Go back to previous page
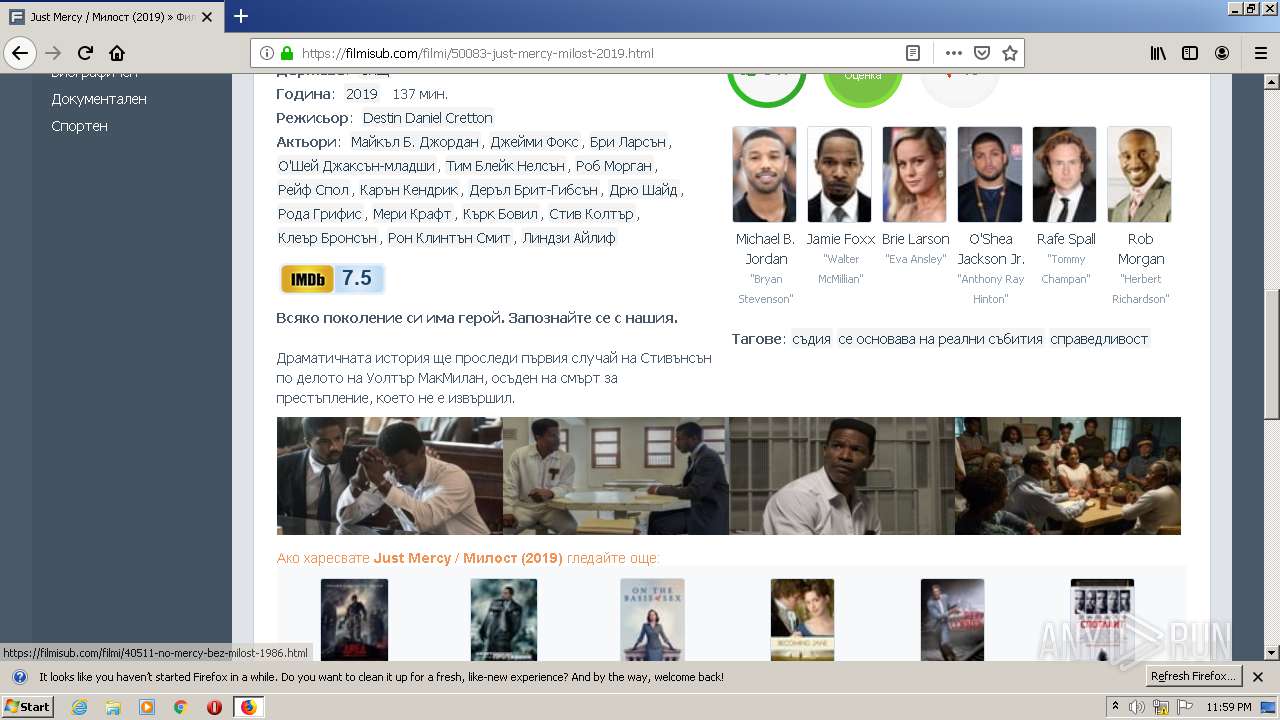Viewport: 1280px width, 720px height. point(20,53)
